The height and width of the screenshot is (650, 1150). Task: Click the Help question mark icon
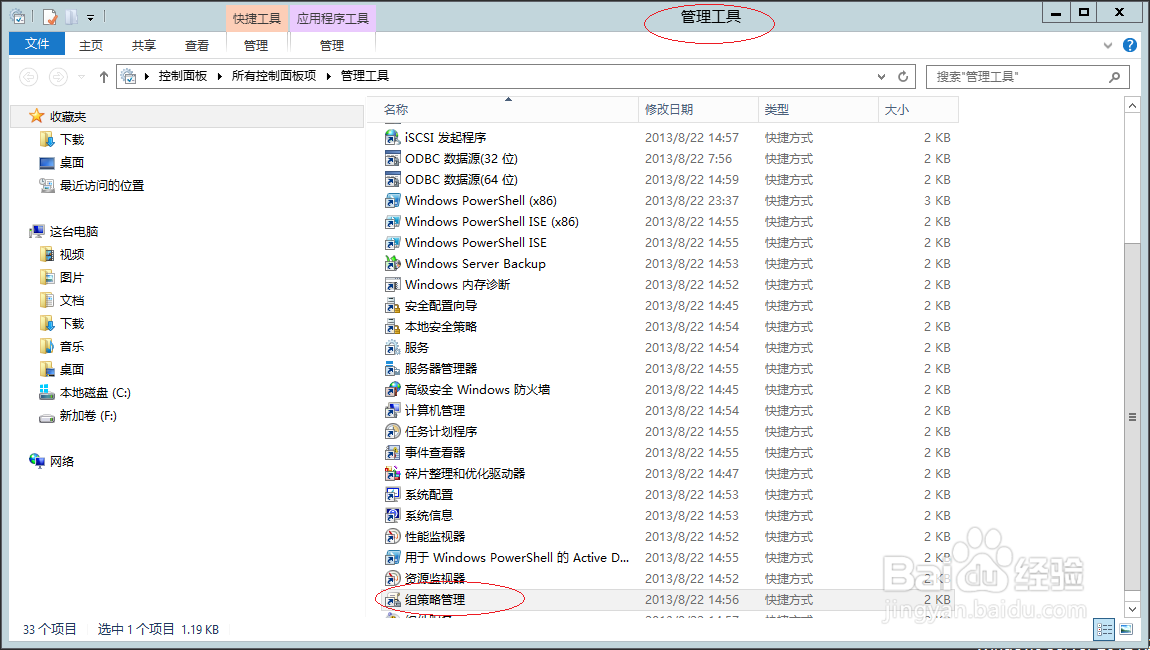click(1130, 44)
